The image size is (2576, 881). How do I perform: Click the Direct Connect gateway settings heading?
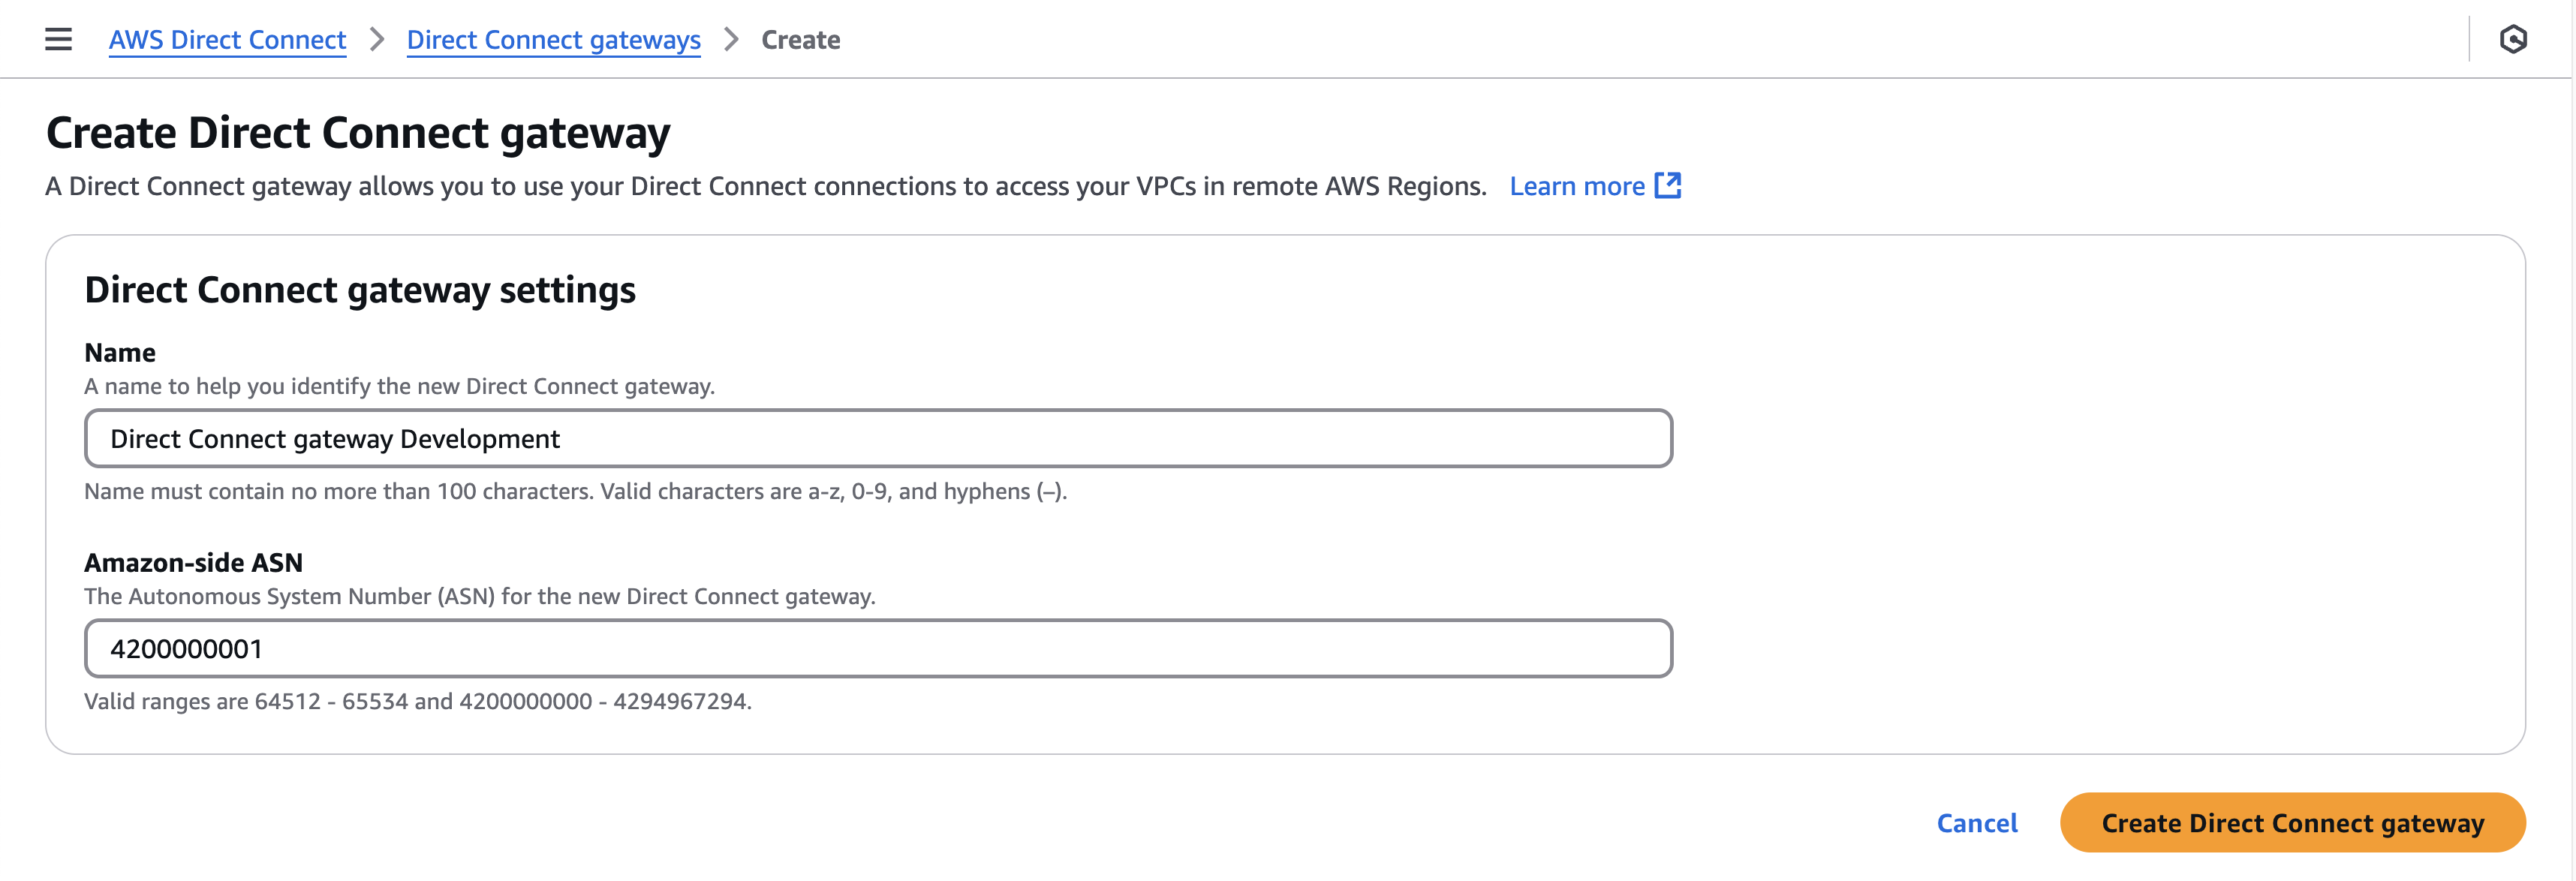click(x=360, y=290)
